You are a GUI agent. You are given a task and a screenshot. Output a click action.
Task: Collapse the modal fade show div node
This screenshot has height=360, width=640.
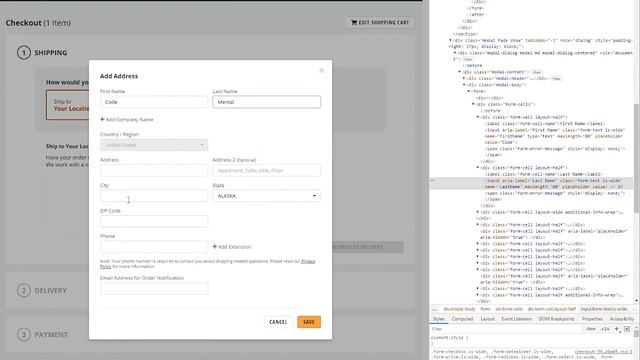pos(450,40)
